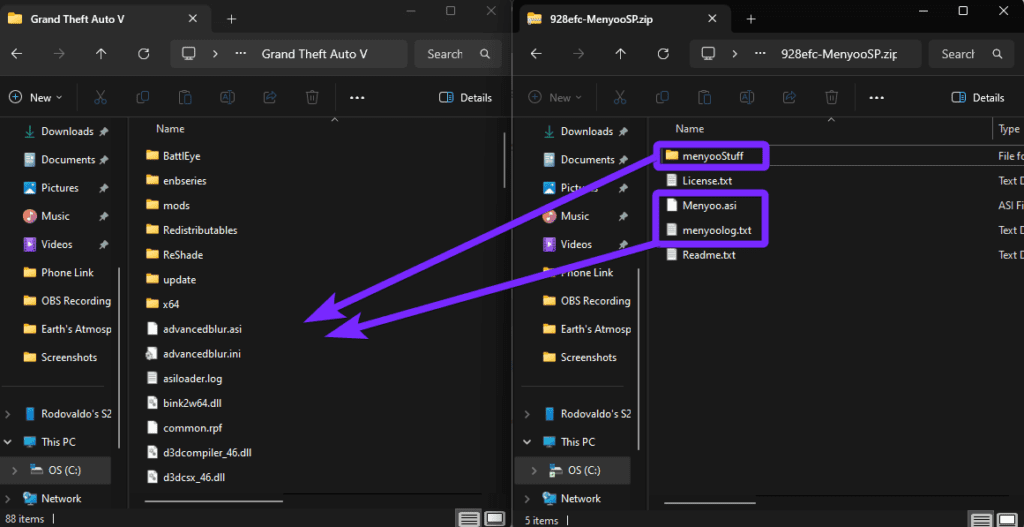Switch GTA V window to large thumbnails view
This screenshot has width=1024, height=527.
[495, 519]
